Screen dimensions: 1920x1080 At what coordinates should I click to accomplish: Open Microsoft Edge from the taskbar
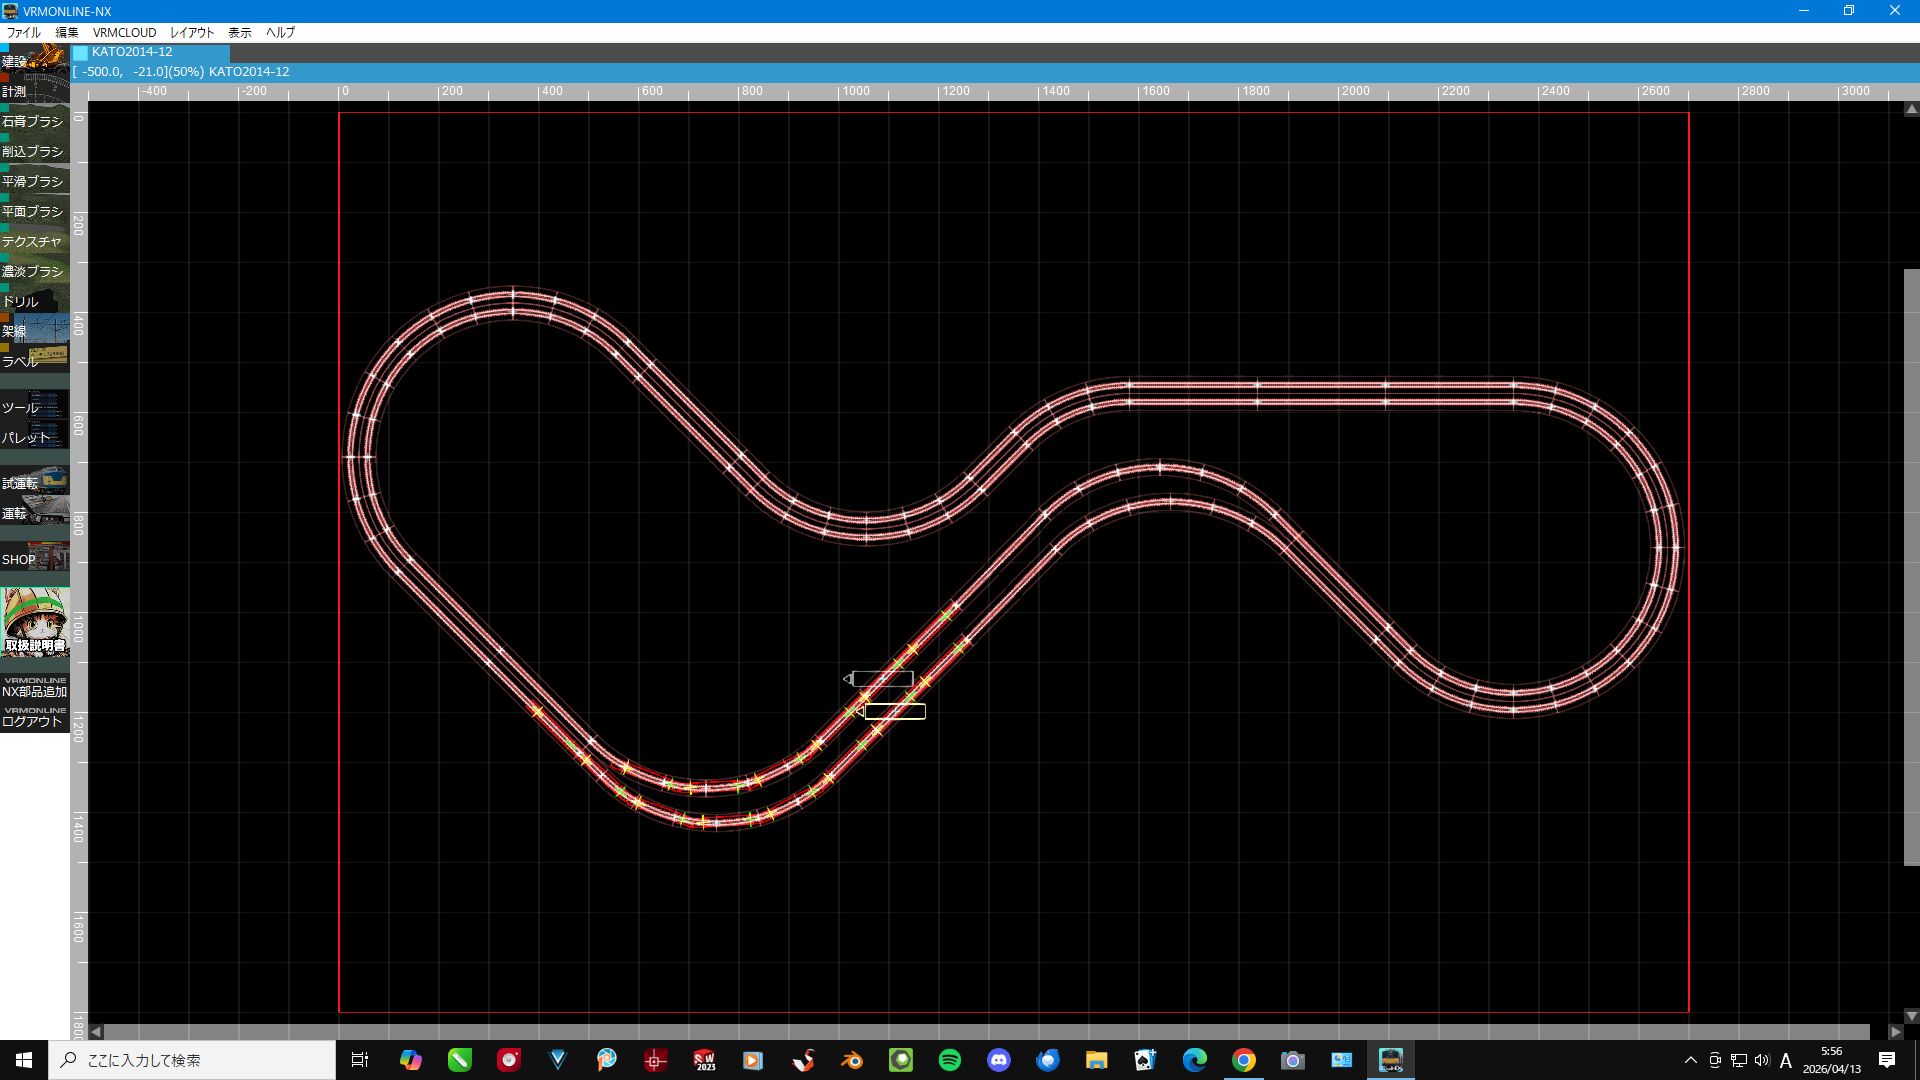point(1195,1060)
